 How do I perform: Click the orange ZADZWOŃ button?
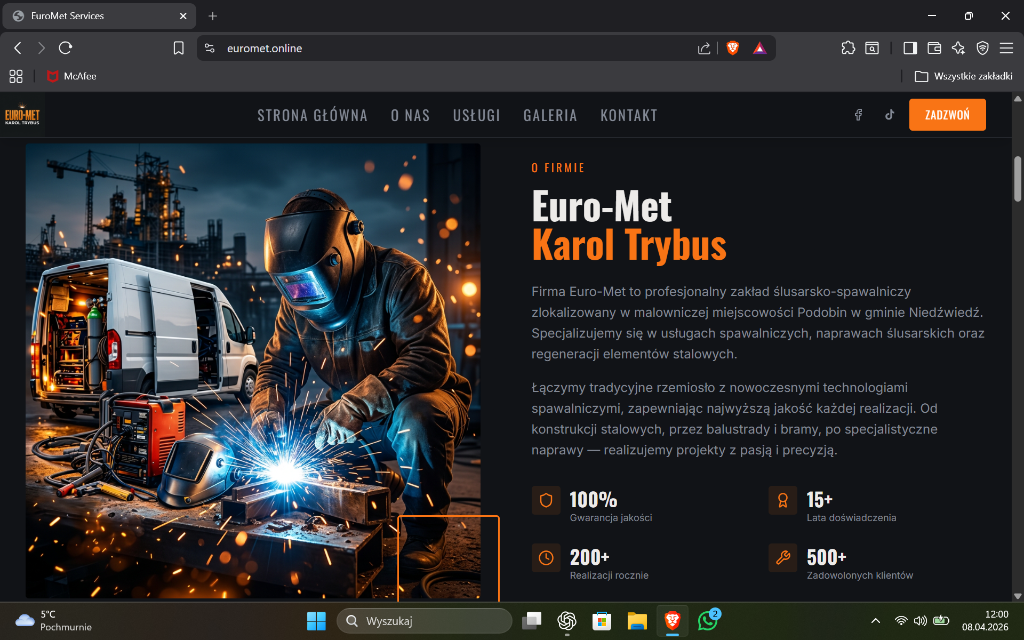click(x=947, y=115)
